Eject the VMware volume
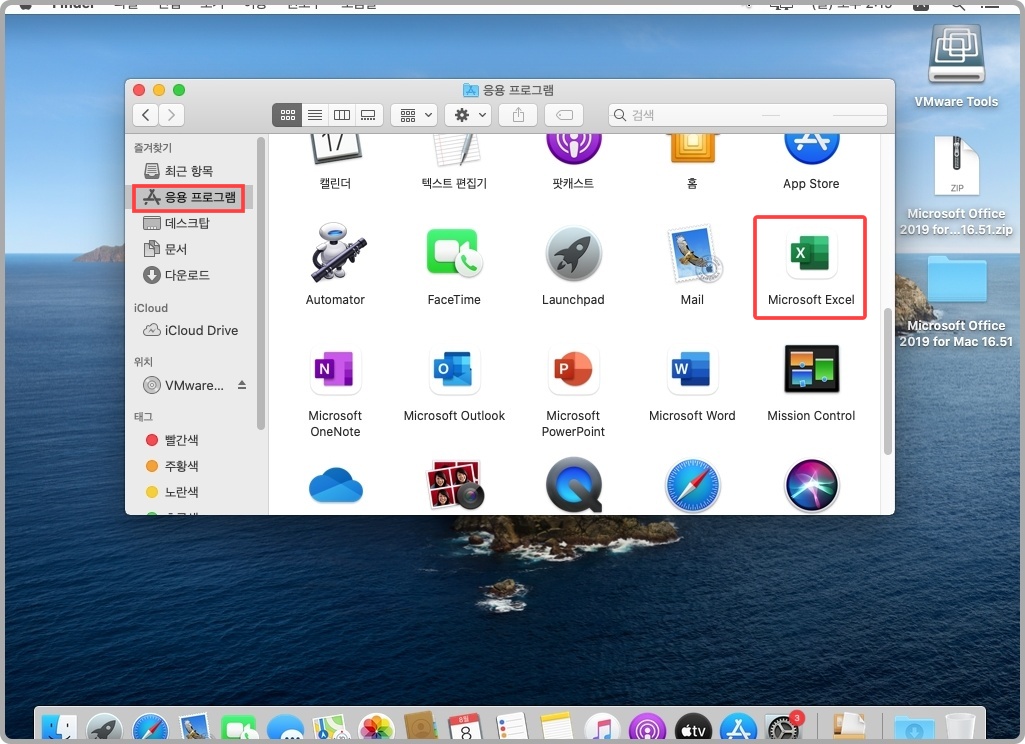The width and height of the screenshot is (1025, 744). [242, 384]
